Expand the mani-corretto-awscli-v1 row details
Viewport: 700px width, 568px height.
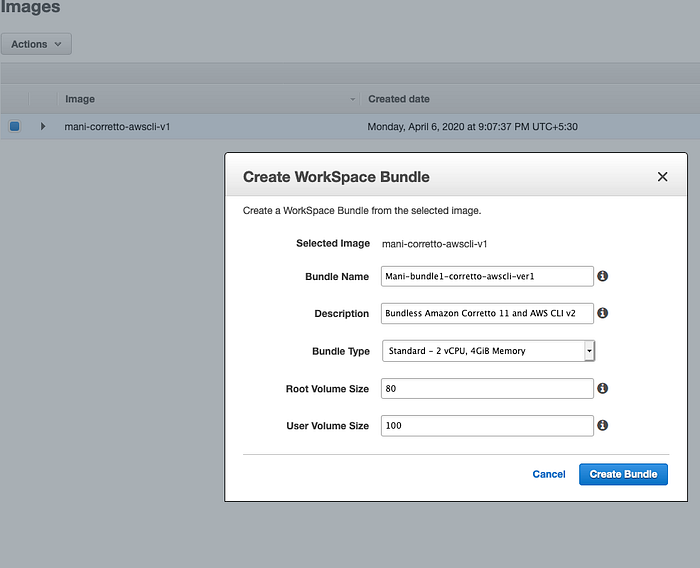43,127
